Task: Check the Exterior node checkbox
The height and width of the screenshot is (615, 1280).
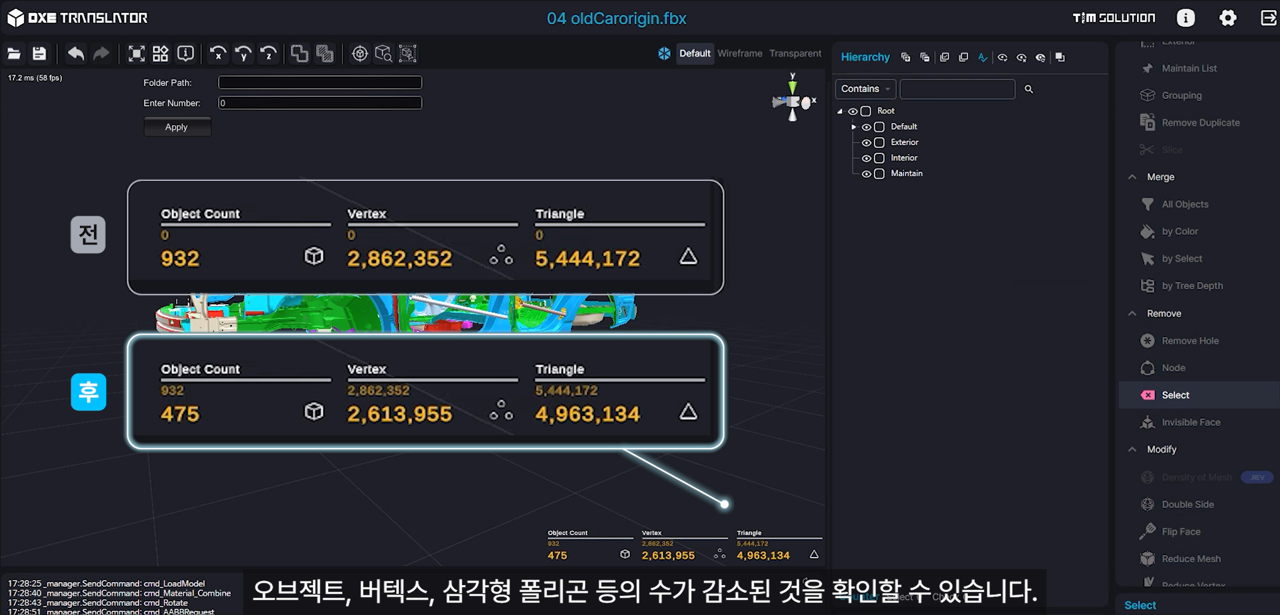Action: (880, 143)
